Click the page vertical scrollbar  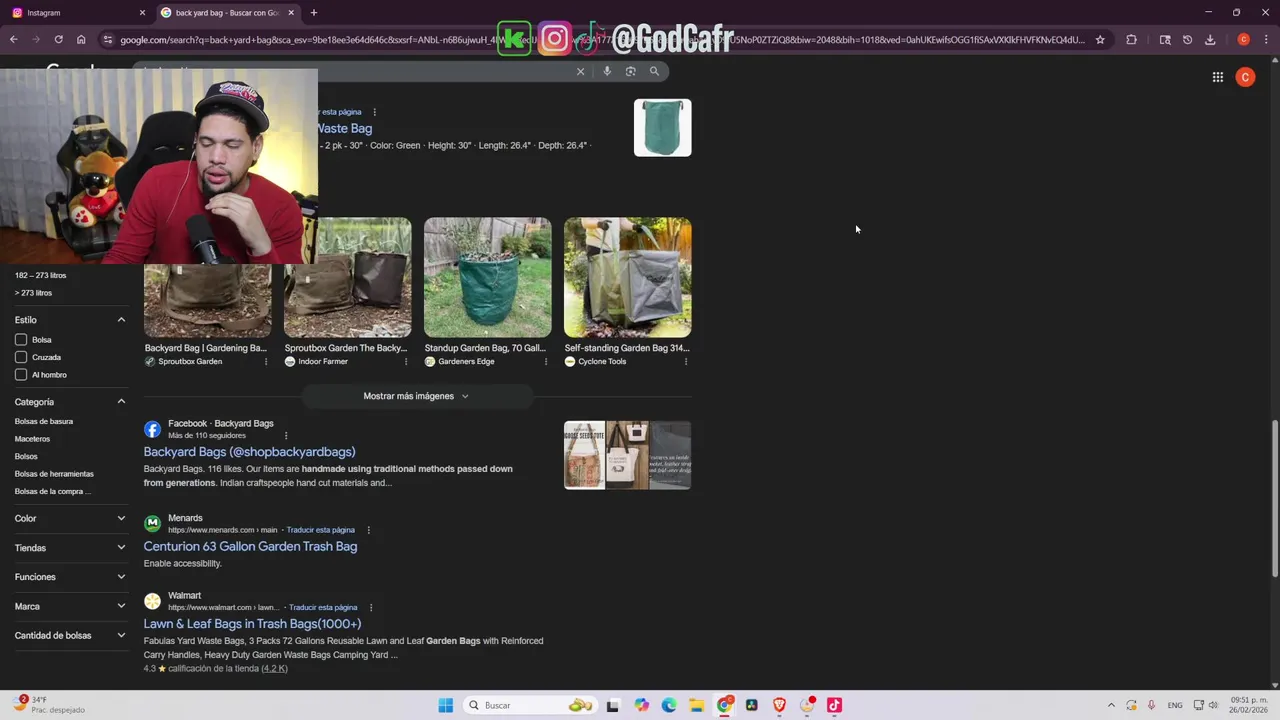pos(1274,498)
